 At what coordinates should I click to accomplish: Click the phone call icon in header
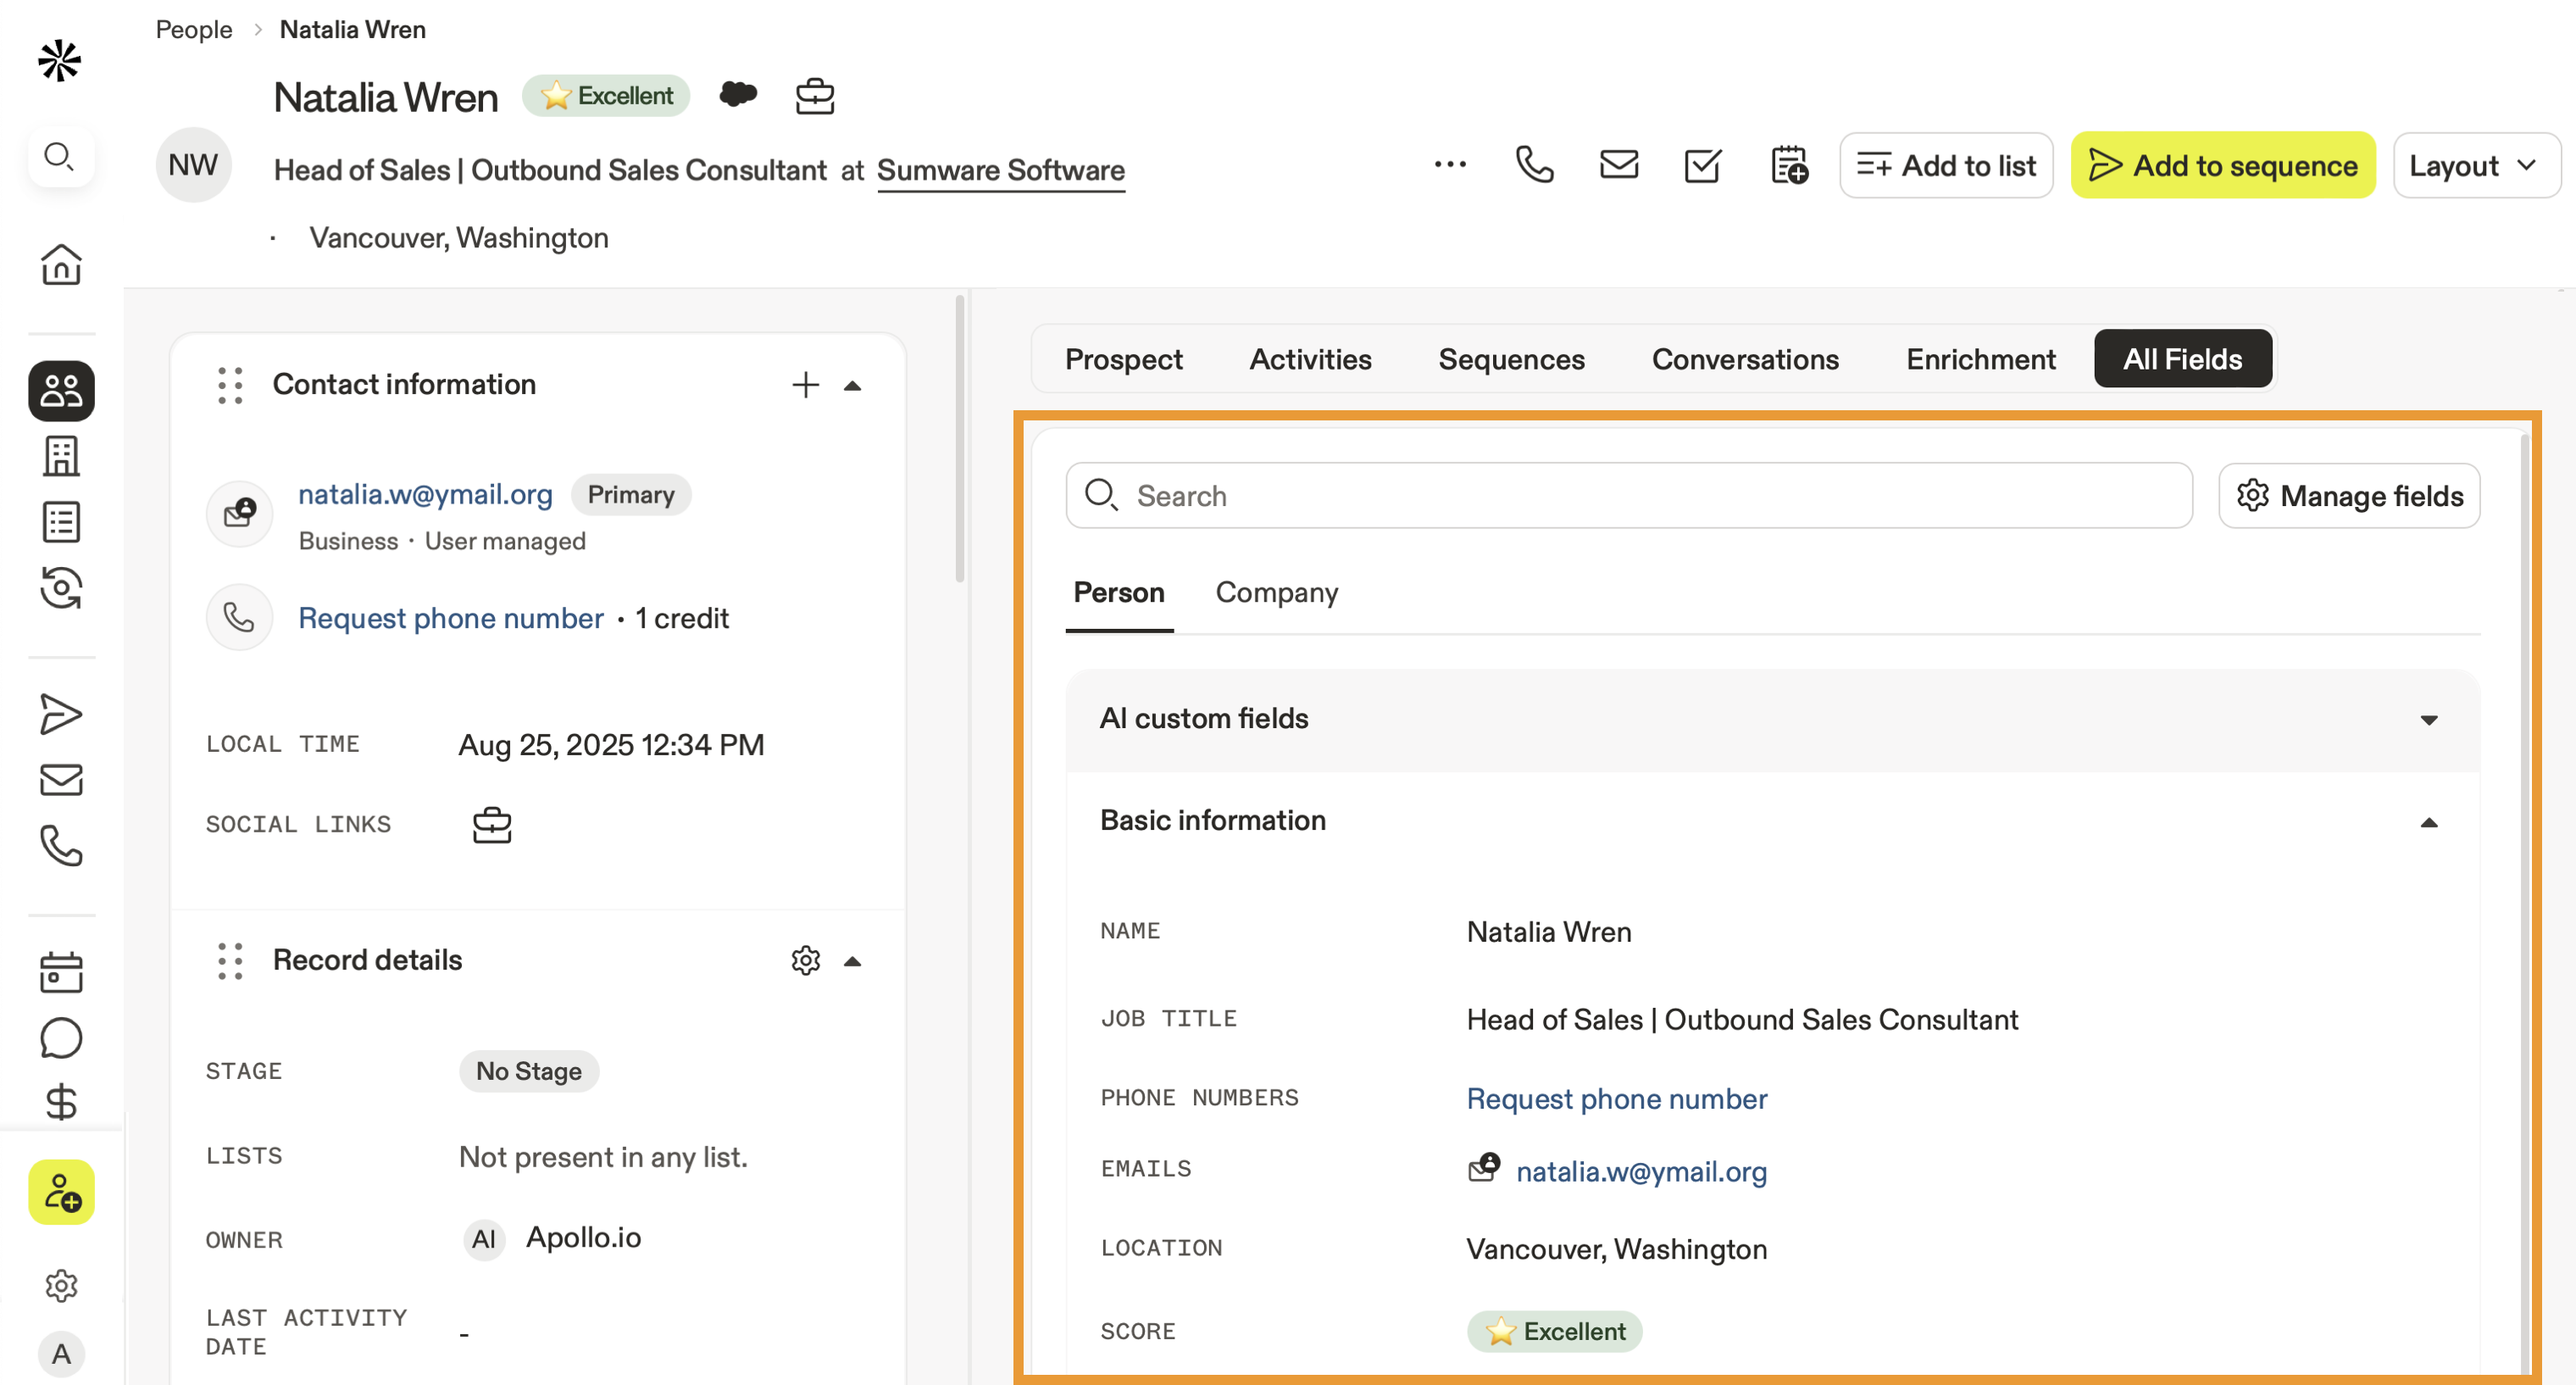[1534, 165]
